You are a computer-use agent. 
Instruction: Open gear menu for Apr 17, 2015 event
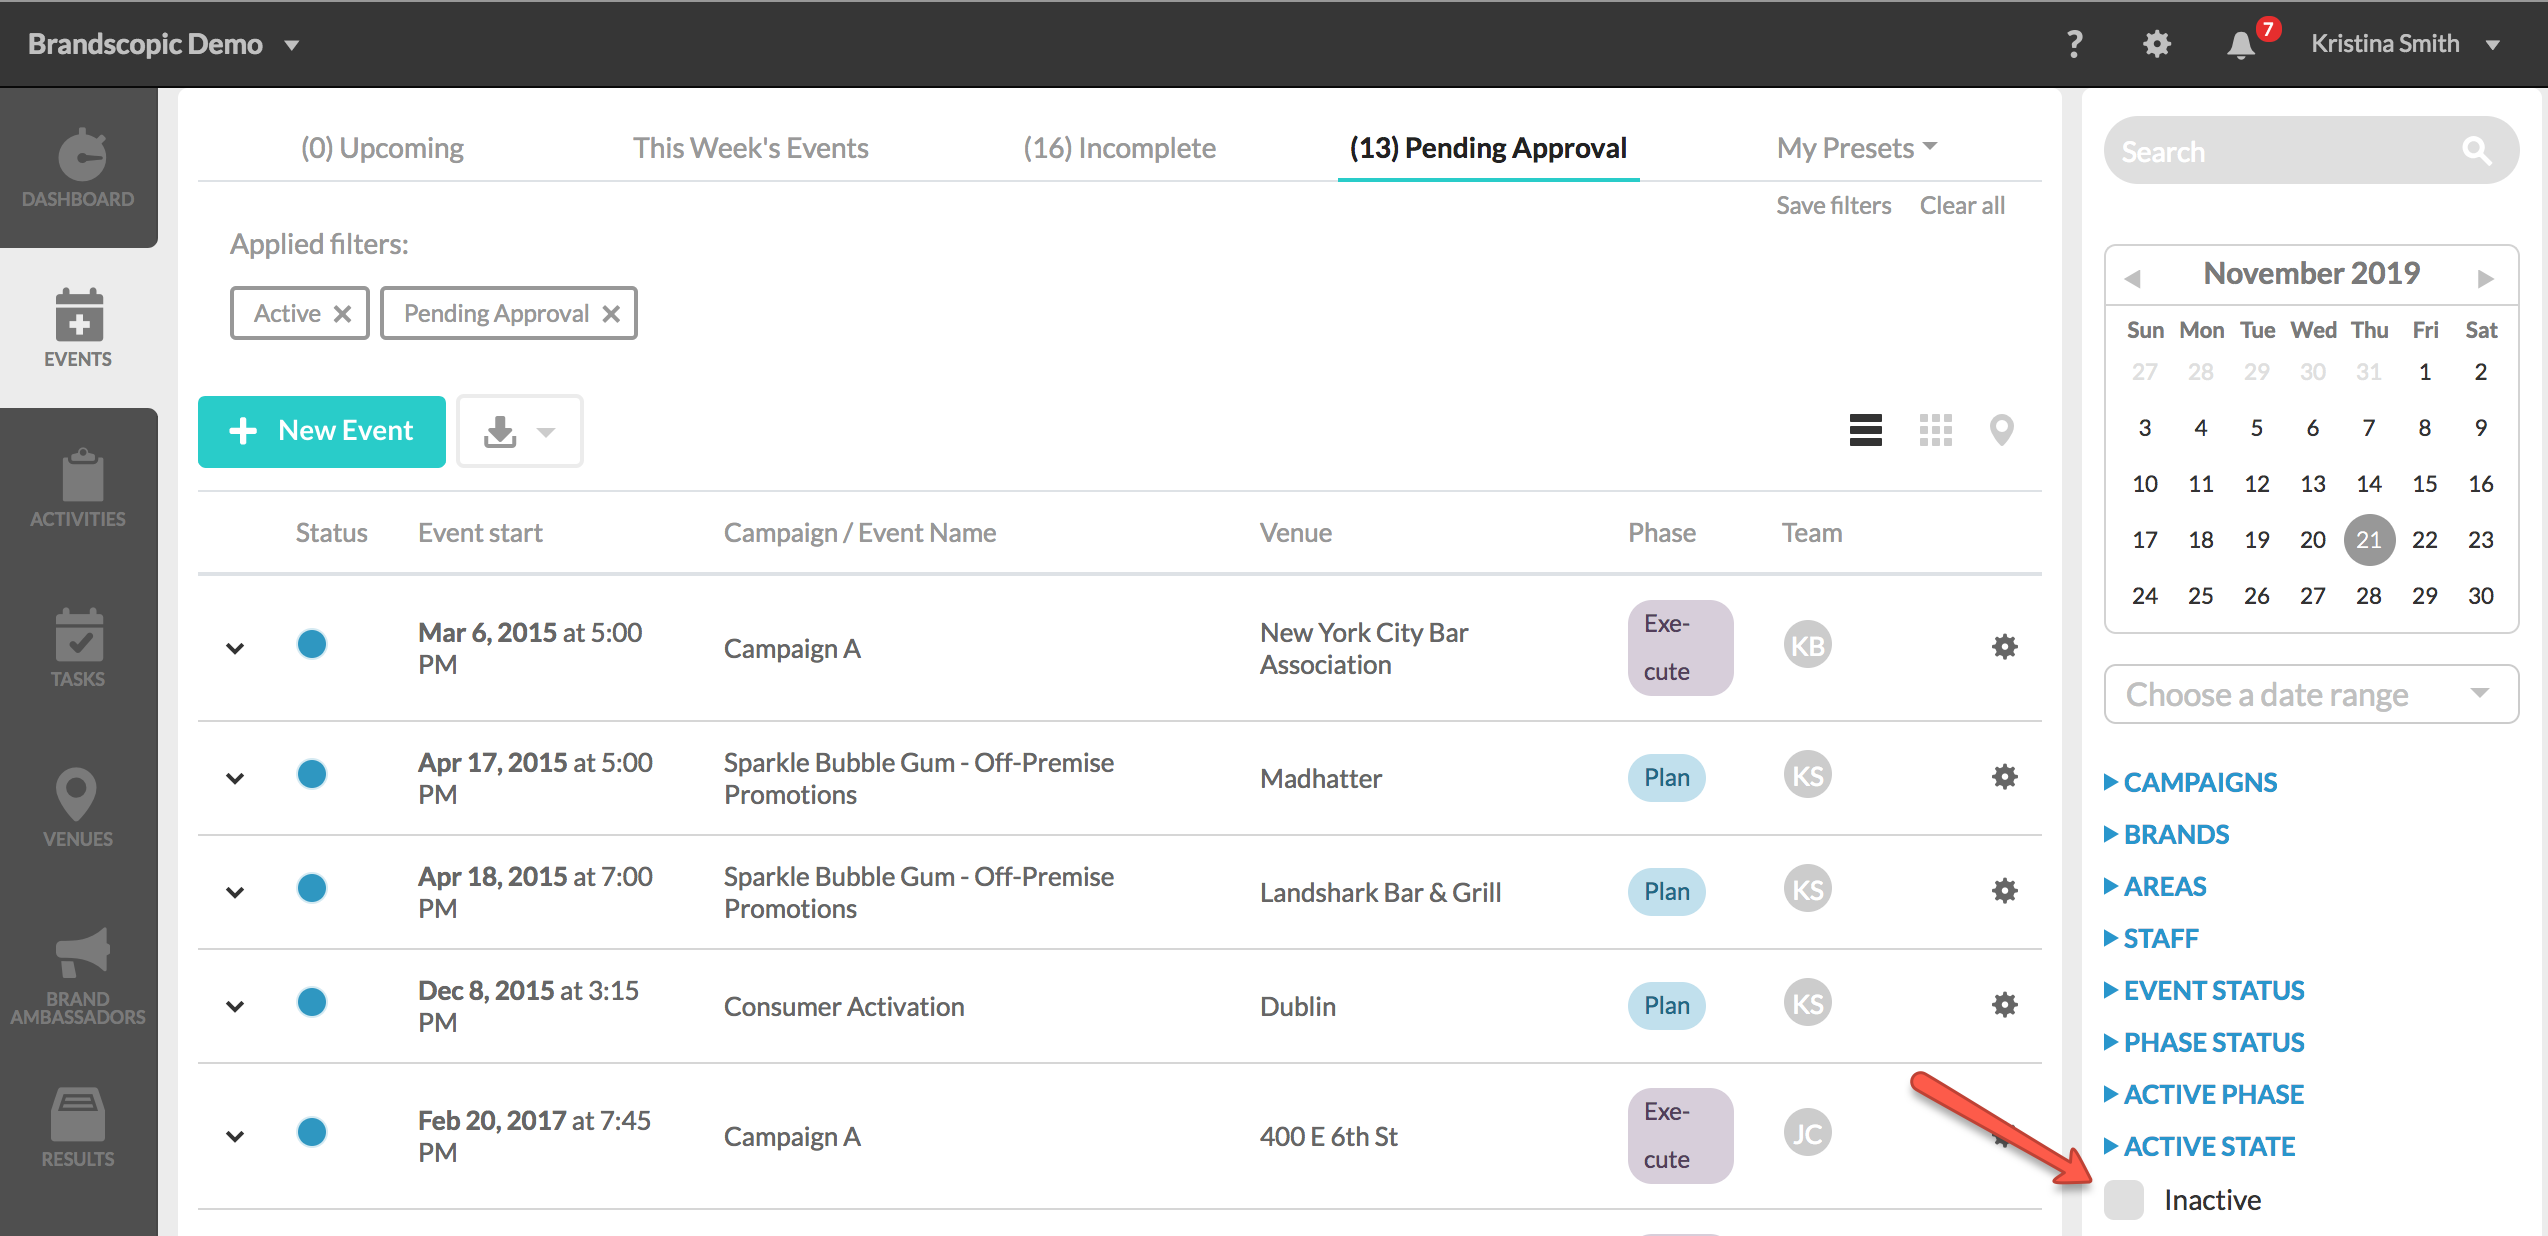tap(2004, 777)
